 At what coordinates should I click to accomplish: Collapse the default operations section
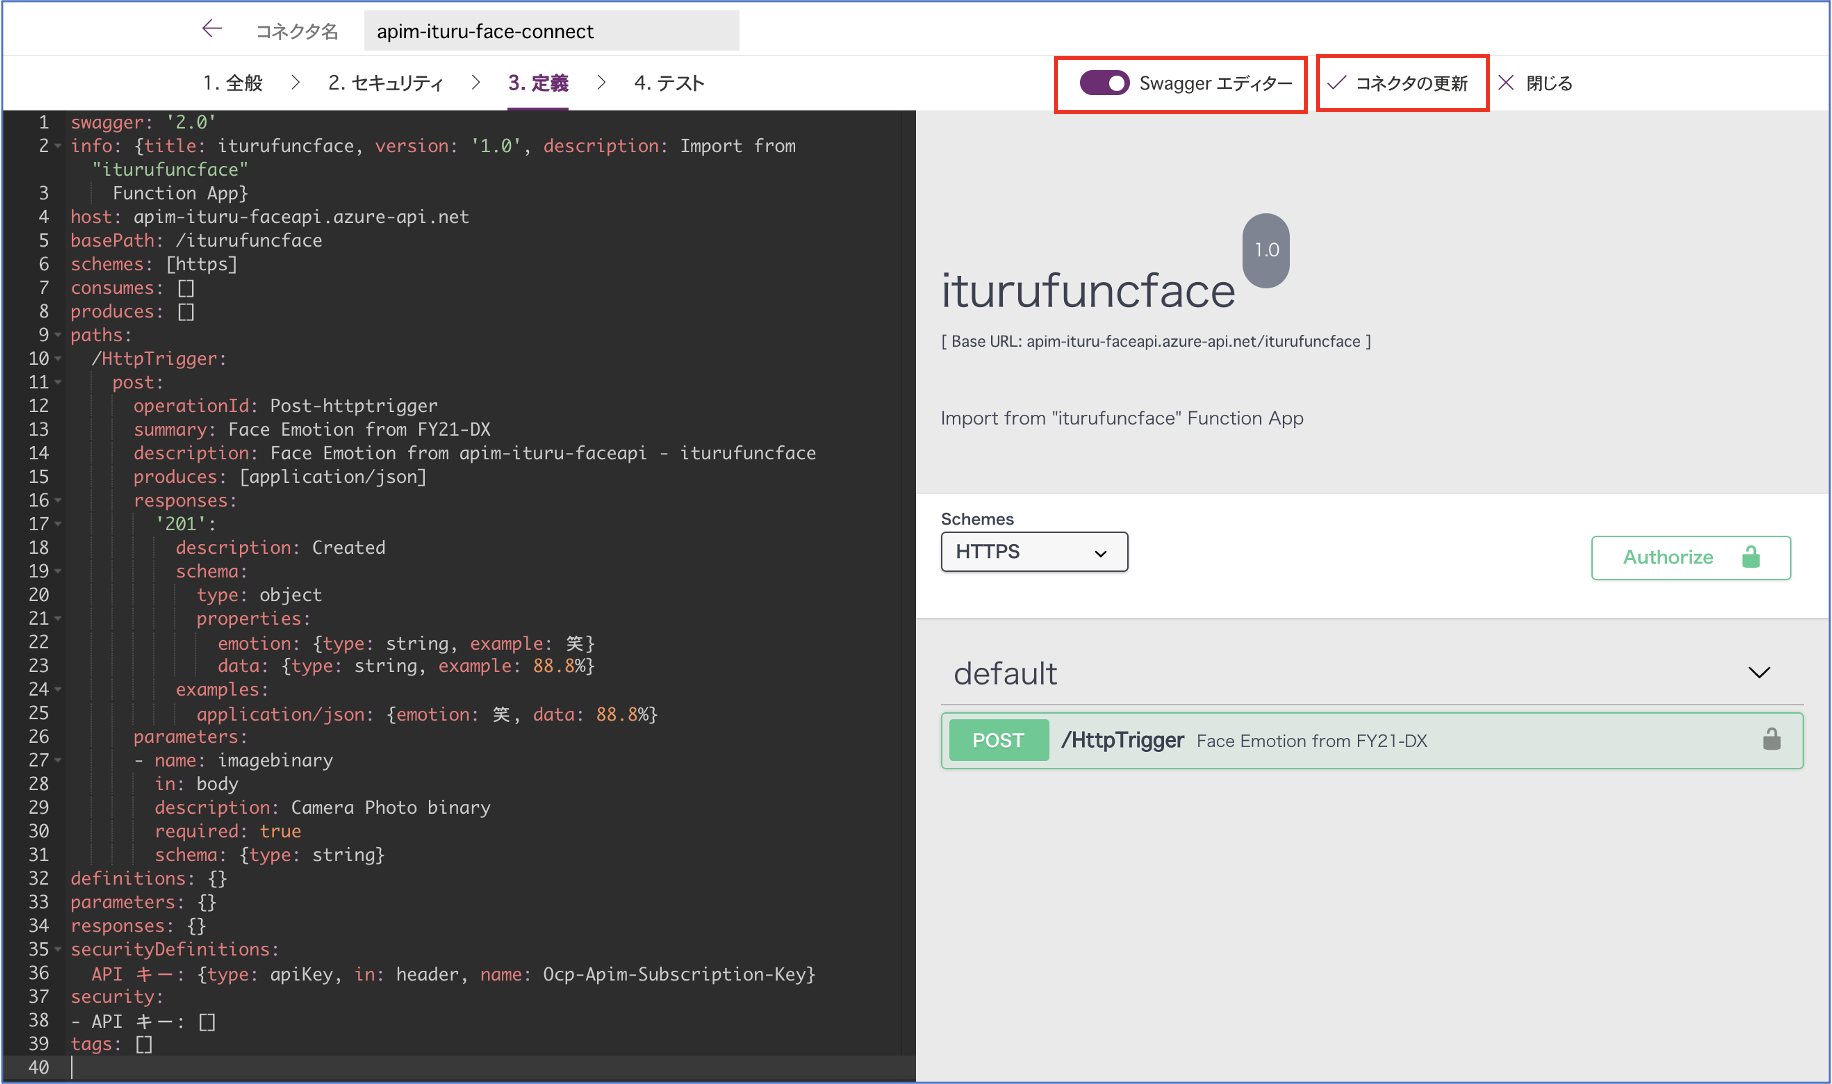point(1759,673)
